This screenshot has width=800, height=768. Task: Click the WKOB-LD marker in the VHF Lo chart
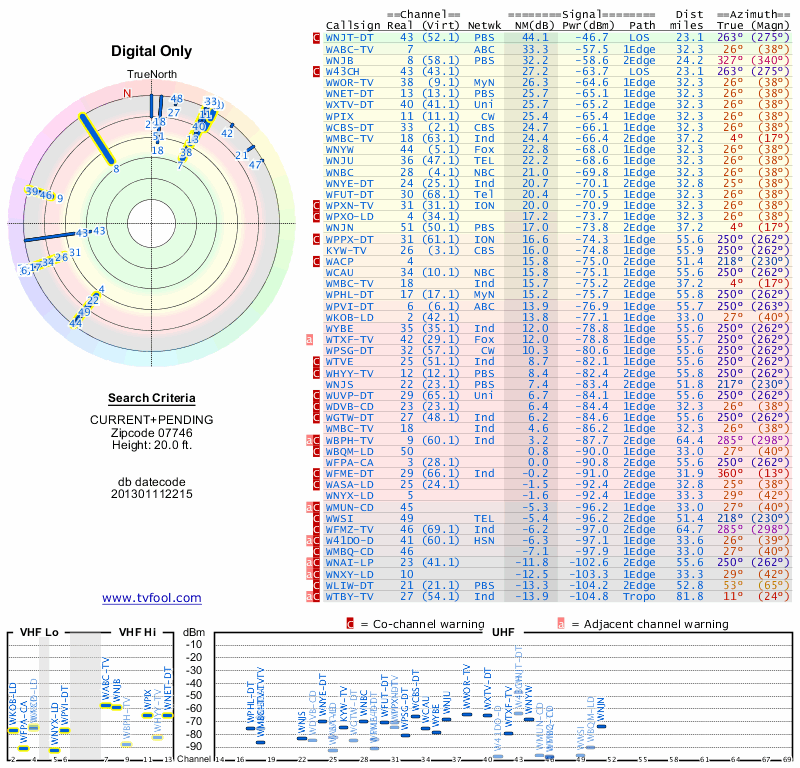point(13,731)
